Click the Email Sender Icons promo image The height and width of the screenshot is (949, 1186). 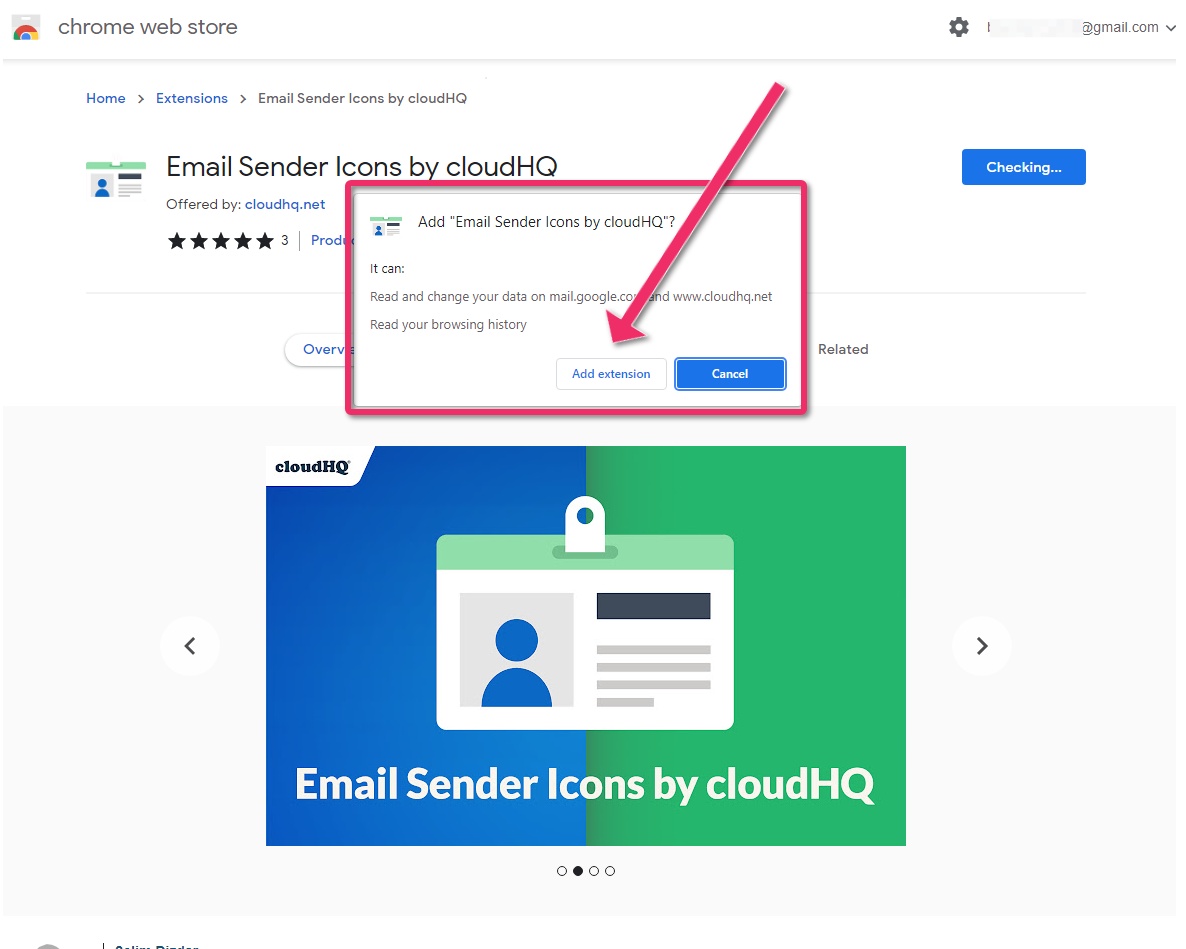[x=585, y=646]
